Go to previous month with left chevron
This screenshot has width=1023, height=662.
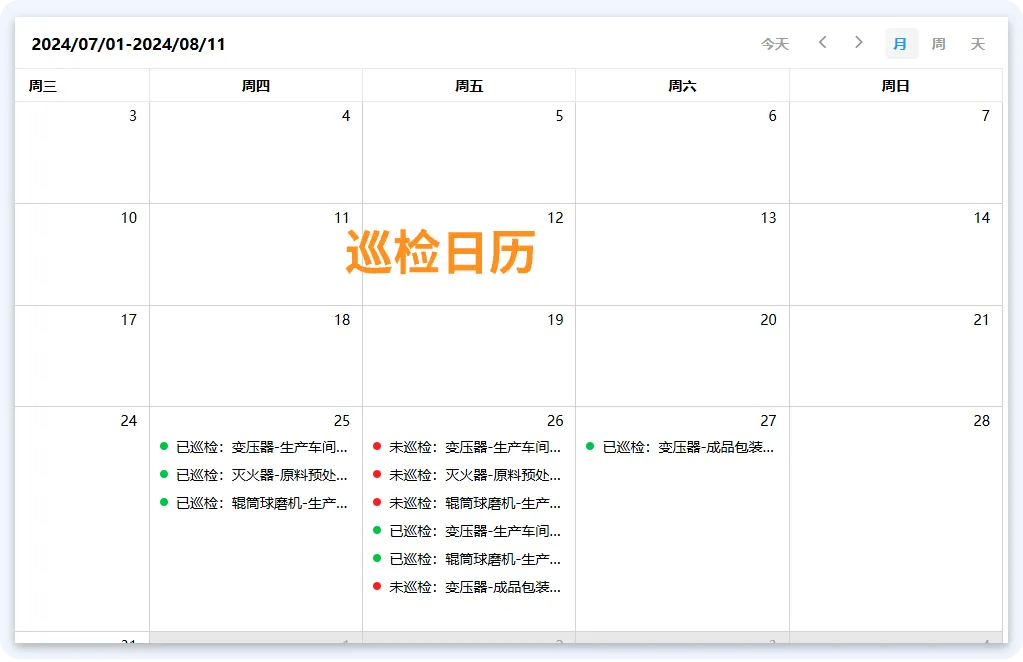click(822, 43)
